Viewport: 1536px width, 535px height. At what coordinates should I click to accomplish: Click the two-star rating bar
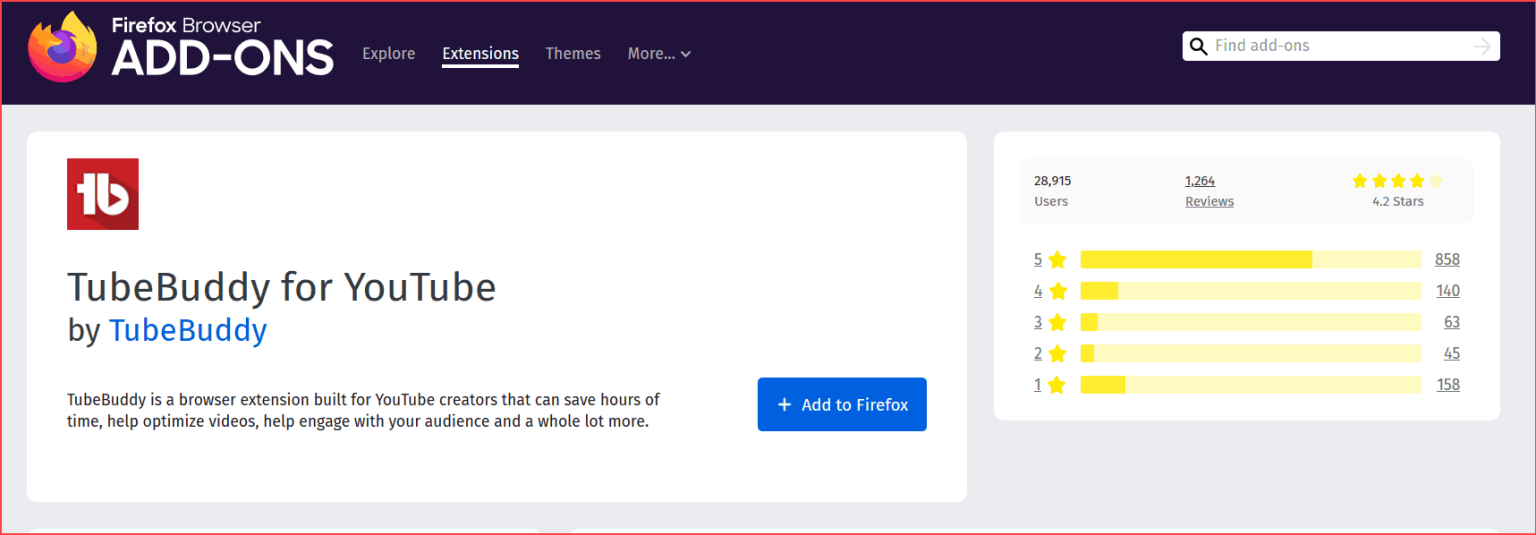1251,353
